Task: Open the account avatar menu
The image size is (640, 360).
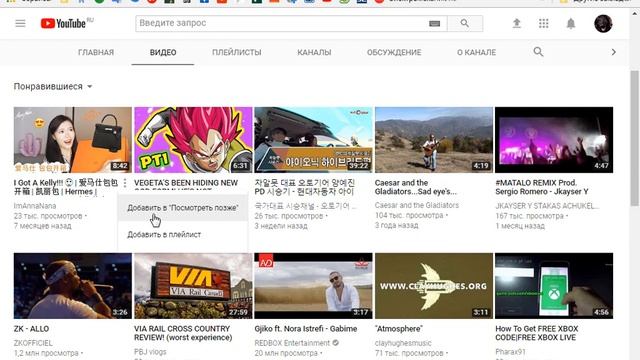Action: 603,23
